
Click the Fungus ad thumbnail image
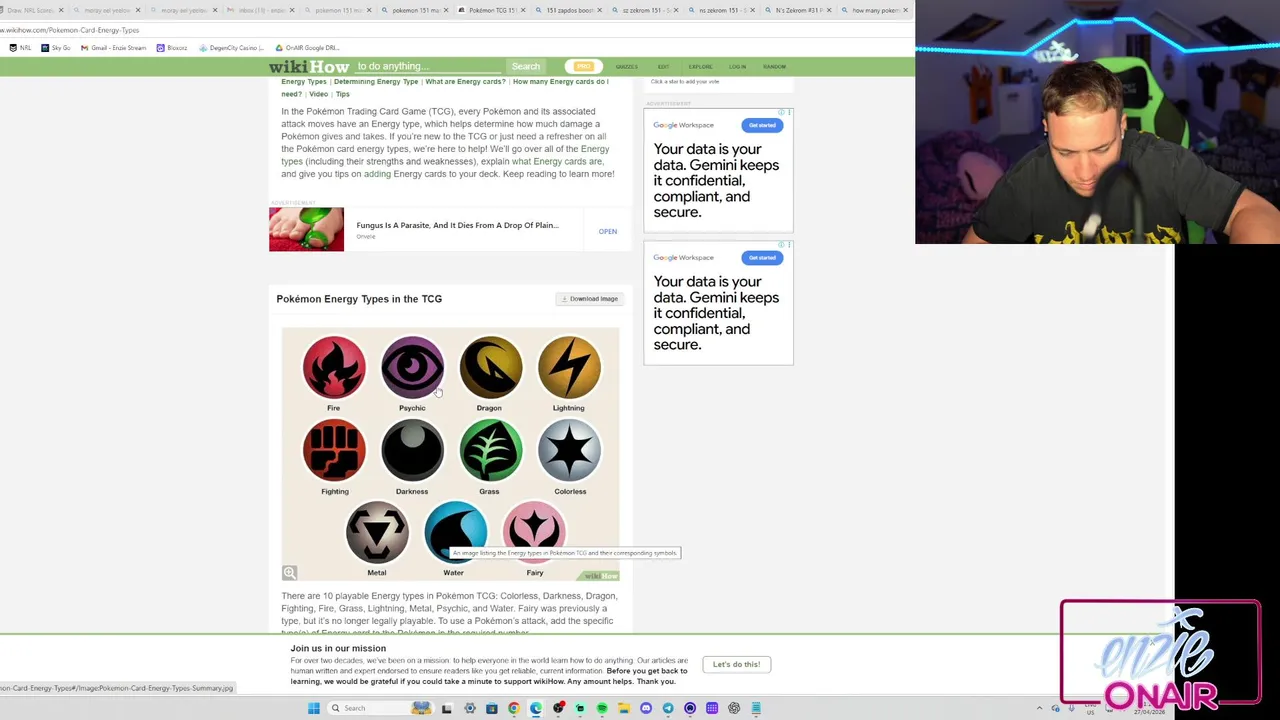[x=306, y=229]
